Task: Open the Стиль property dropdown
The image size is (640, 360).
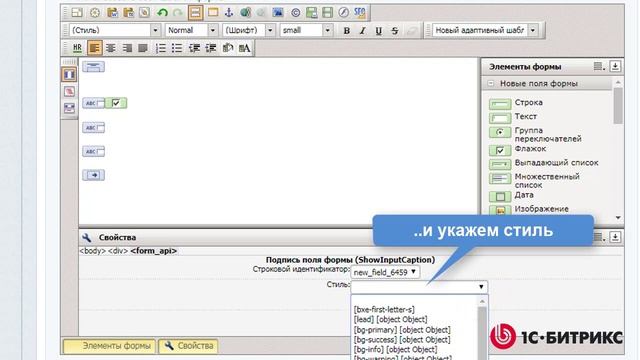Action: [419, 287]
